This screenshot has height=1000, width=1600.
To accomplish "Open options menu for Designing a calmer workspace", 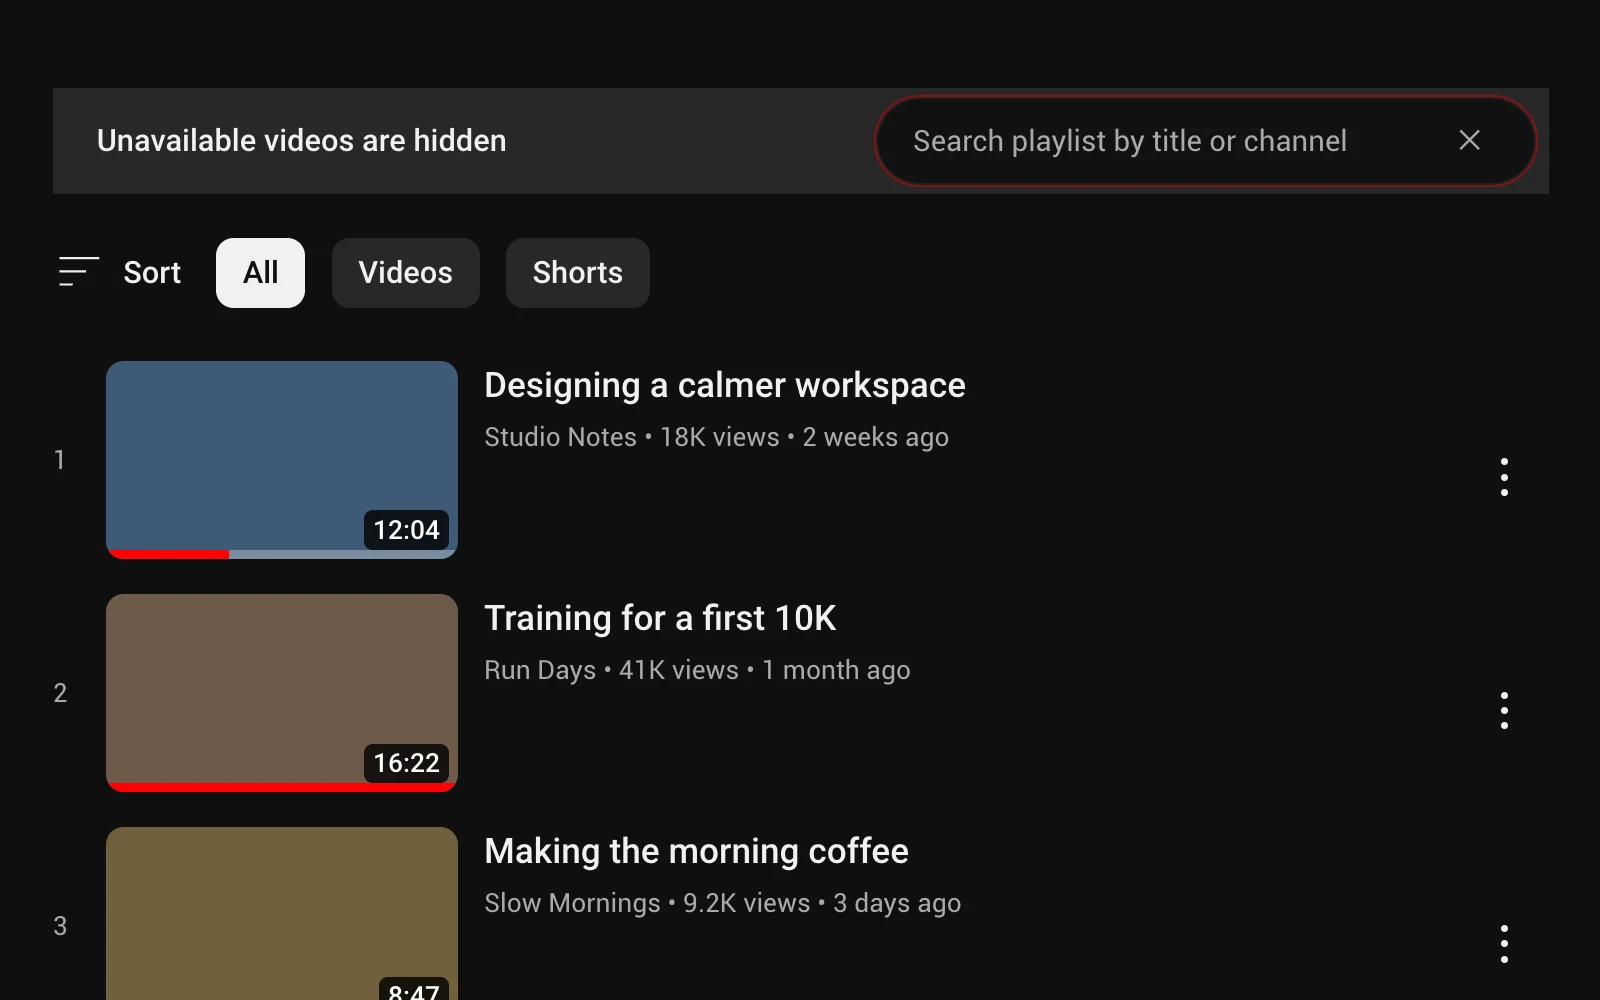I will click(x=1504, y=477).
